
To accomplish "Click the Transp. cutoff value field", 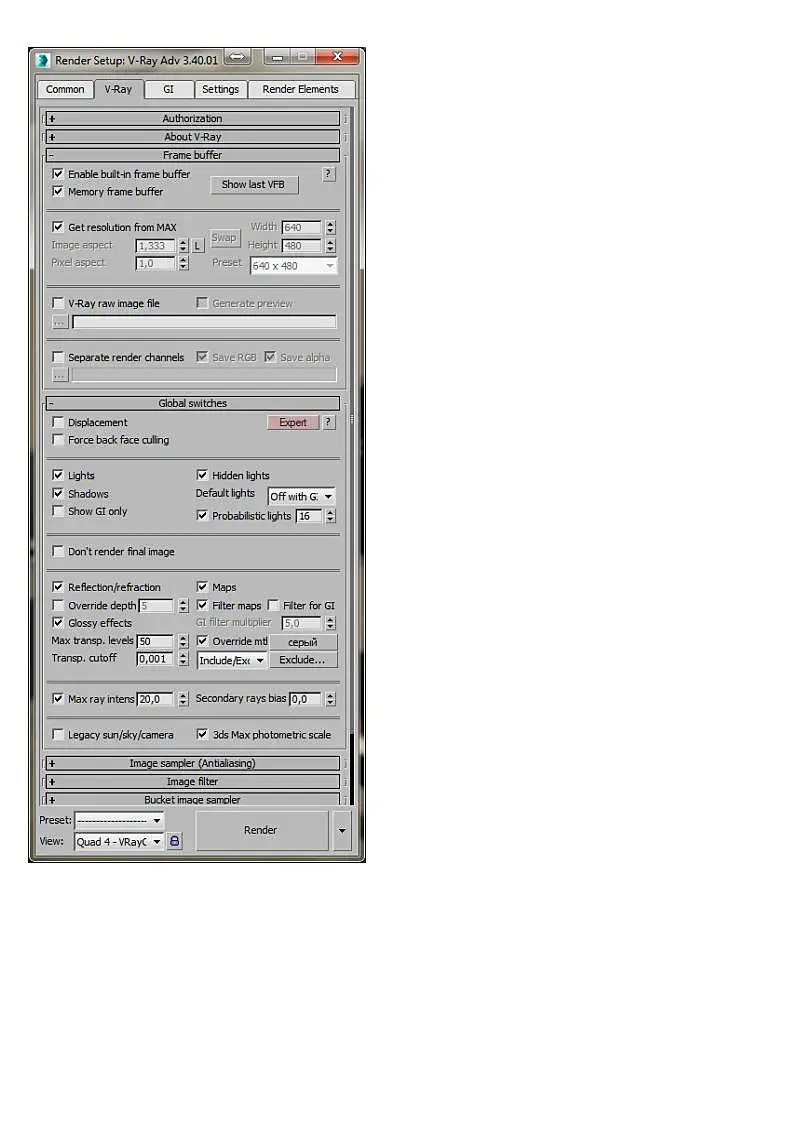I will pos(155,659).
